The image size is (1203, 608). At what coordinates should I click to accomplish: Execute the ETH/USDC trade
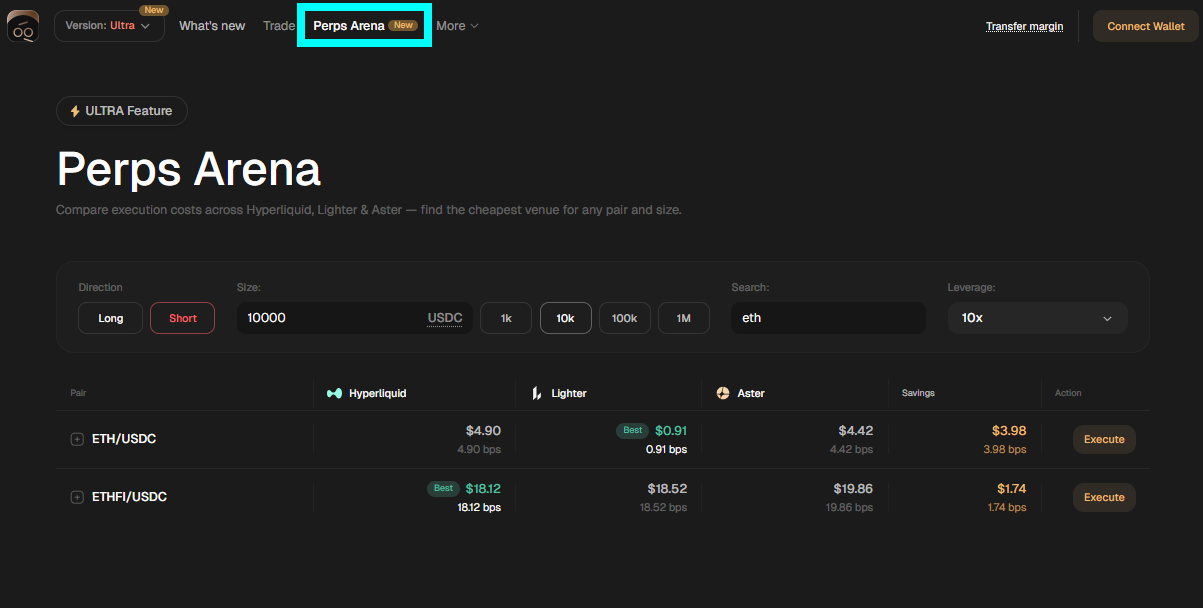coord(1104,439)
